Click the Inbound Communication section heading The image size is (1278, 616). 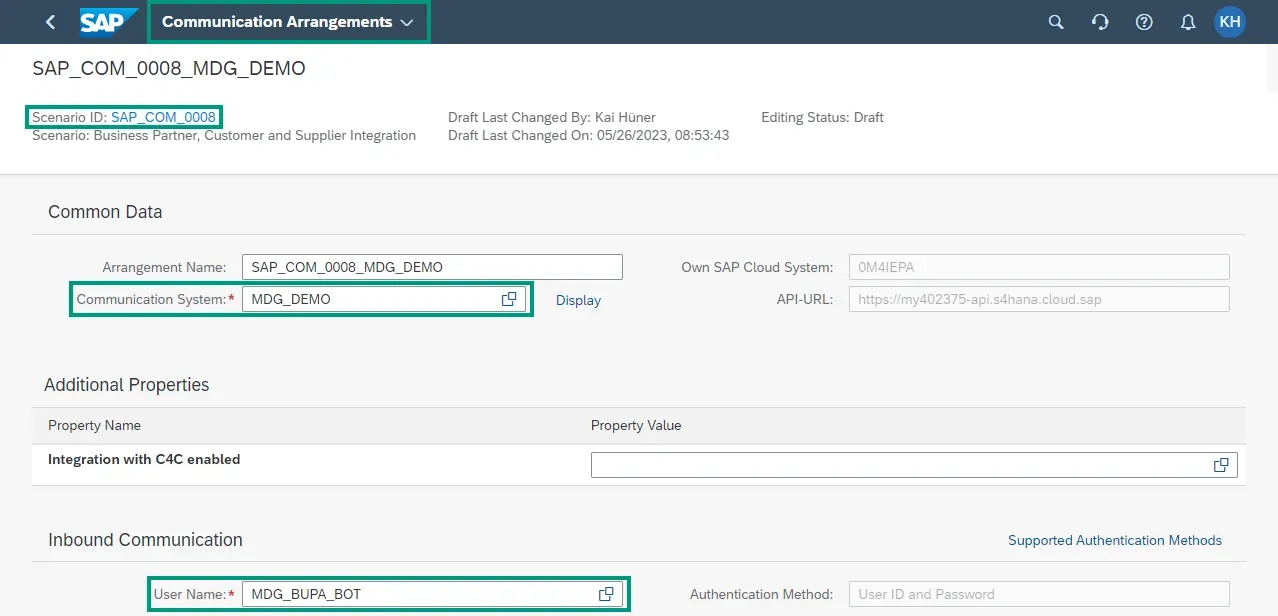coord(145,540)
